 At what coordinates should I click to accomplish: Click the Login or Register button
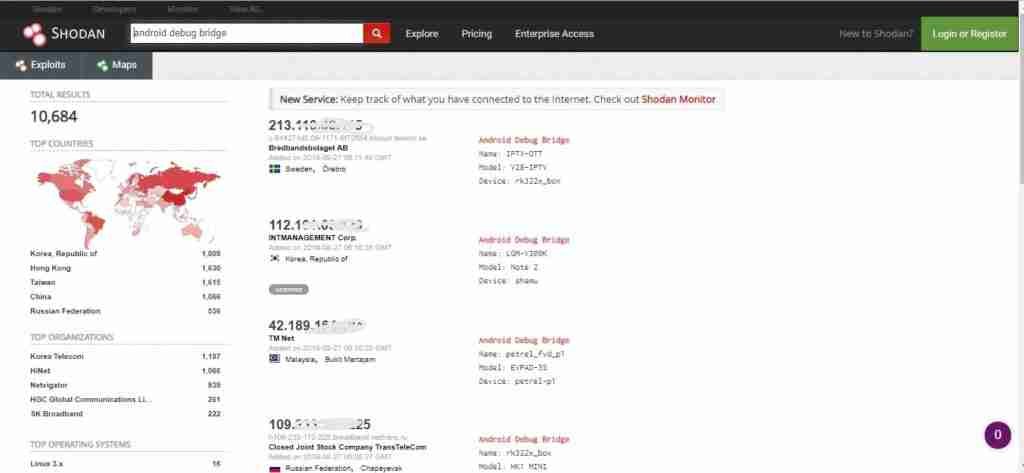point(969,34)
